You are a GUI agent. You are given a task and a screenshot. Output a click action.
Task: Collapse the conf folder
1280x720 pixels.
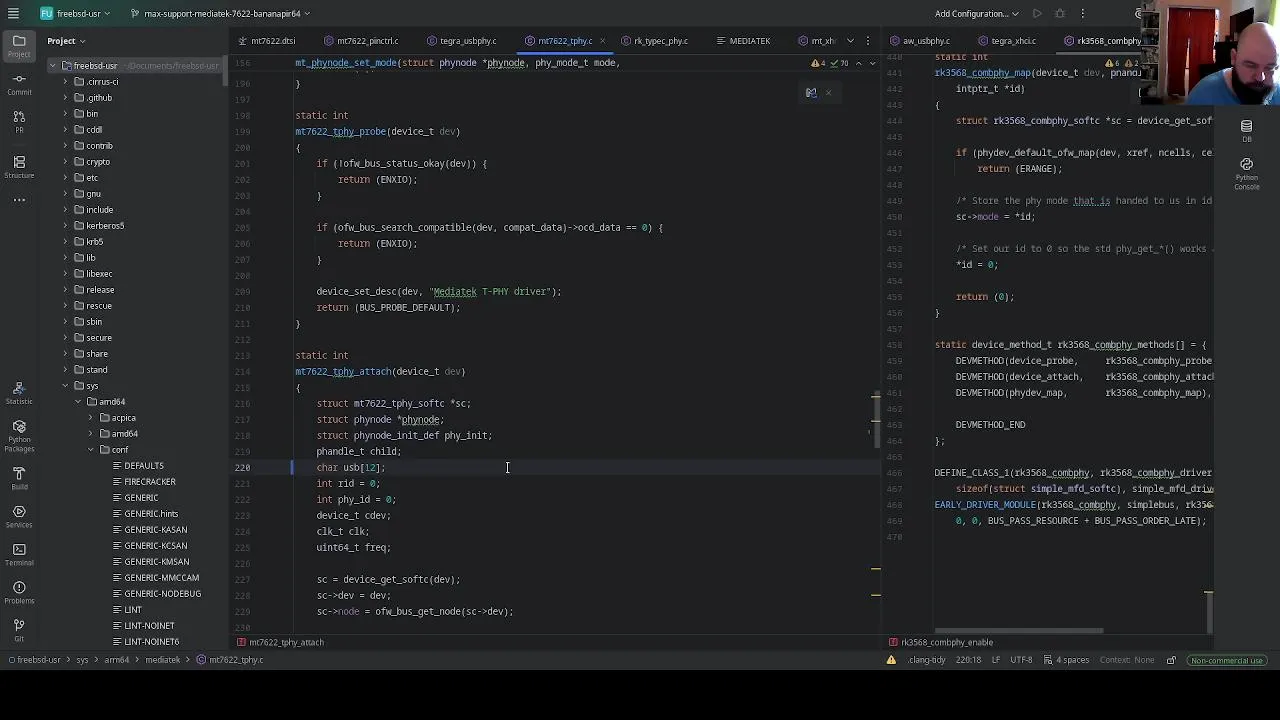[x=91, y=450]
